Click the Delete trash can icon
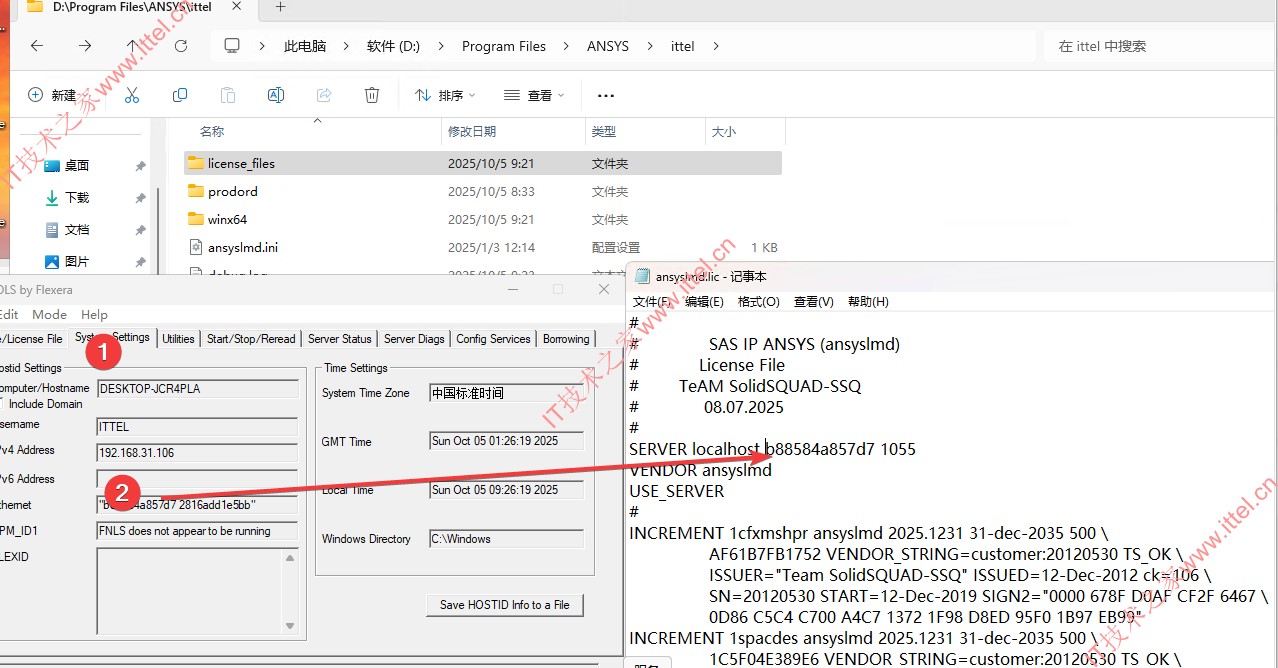Image resolution: width=1278 pixels, height=668 pixels. (372, 95)
